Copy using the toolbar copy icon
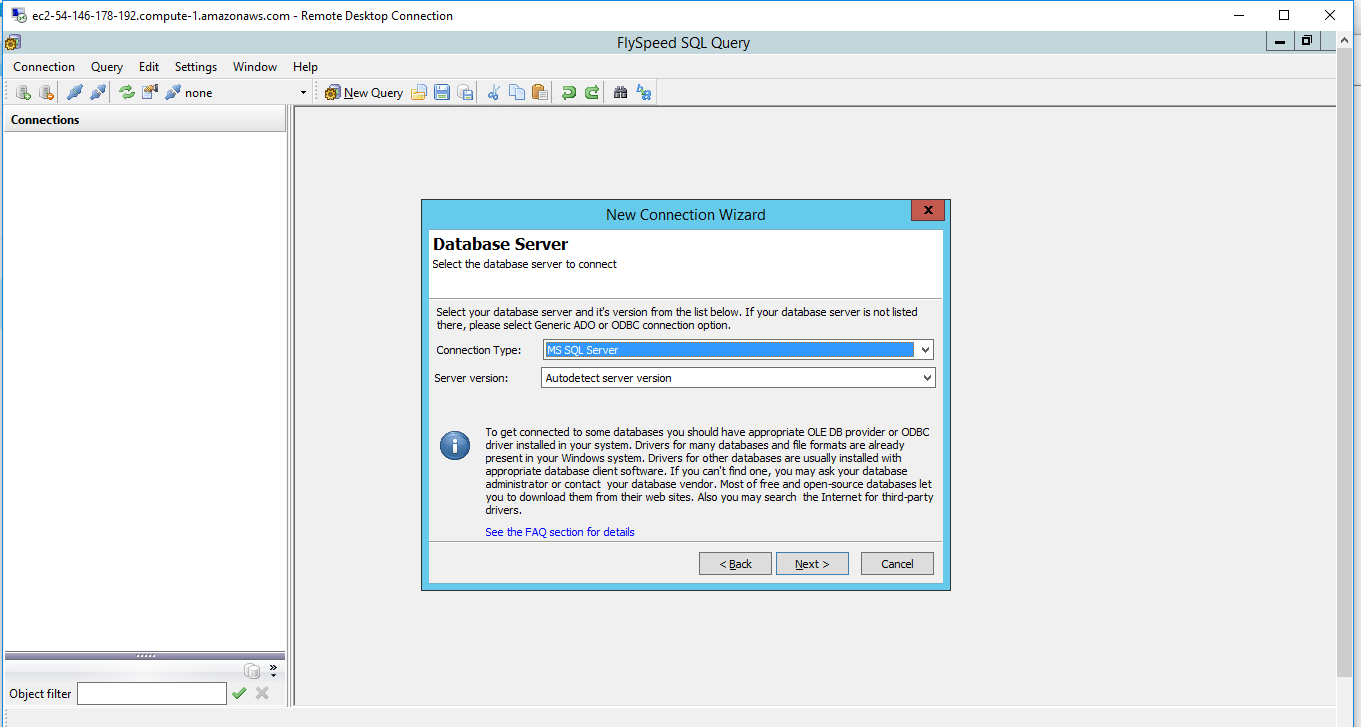This screenshot has height=727, width=1361. point(516,92)
